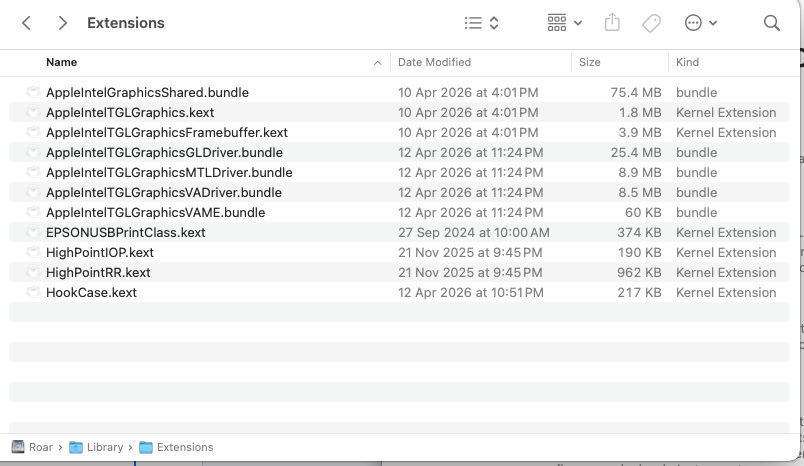This screenshot has height=466, width=804.
Task: Click the file name AppleIntelTGLGraphics.kext
Action: pos(130,113)
